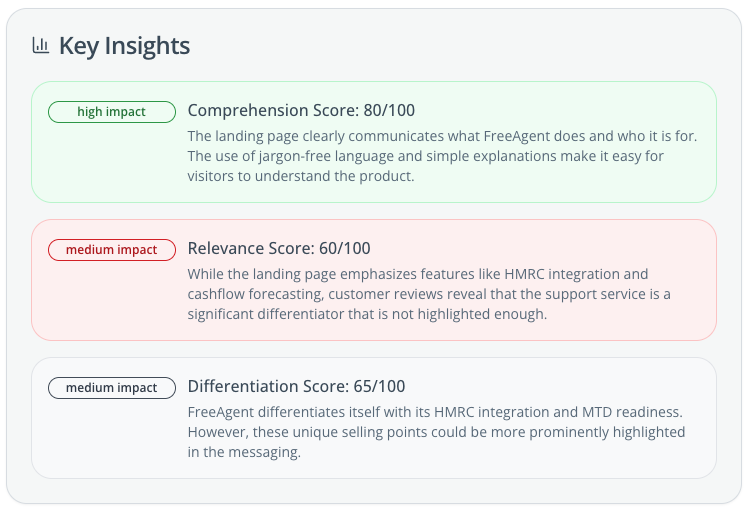Click the Differentiation Score description paragraph
The image size is (747, 509).
[436, 432]
